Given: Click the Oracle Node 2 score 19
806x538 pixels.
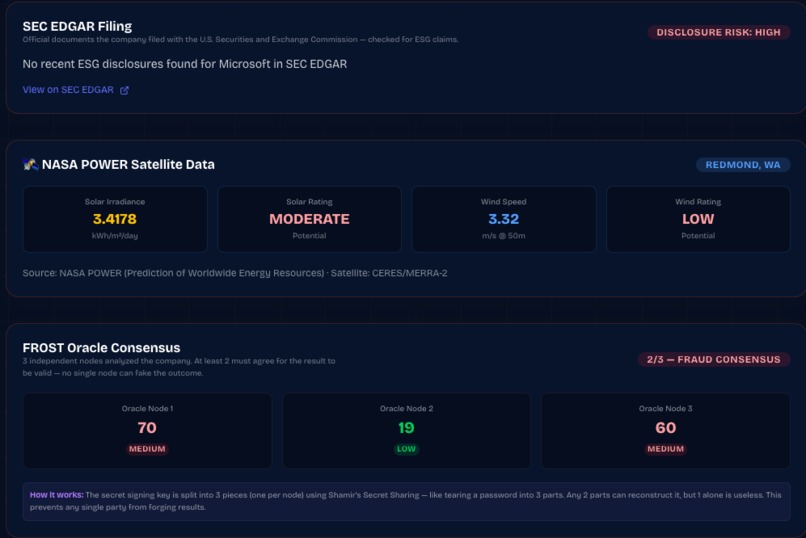Looking at the screenshot, I should (x=406, y=428).
